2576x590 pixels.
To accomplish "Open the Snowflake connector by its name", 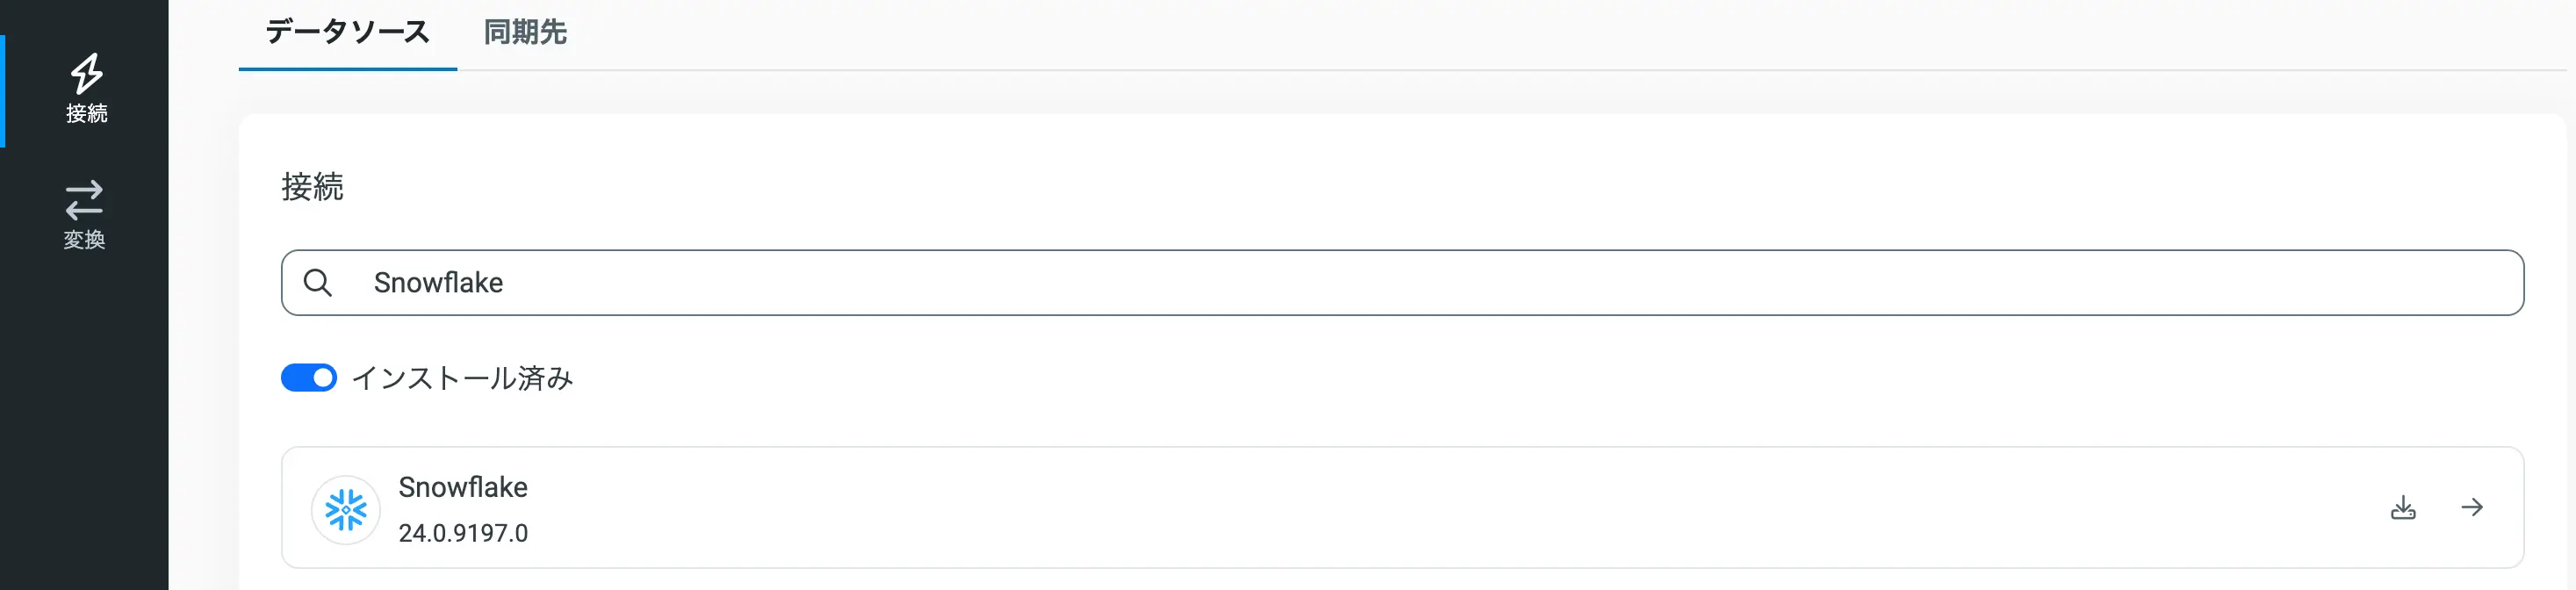I will (x=463, y=487).
